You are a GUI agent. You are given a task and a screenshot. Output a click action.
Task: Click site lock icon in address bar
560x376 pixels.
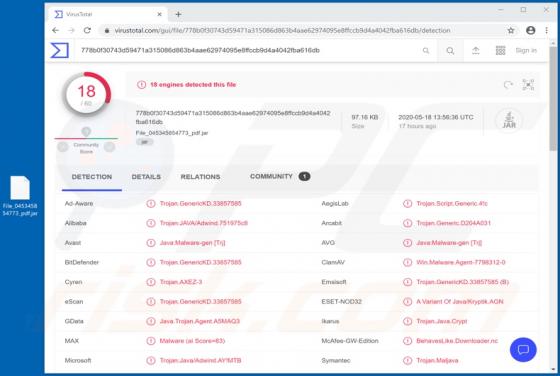[106, 31]
